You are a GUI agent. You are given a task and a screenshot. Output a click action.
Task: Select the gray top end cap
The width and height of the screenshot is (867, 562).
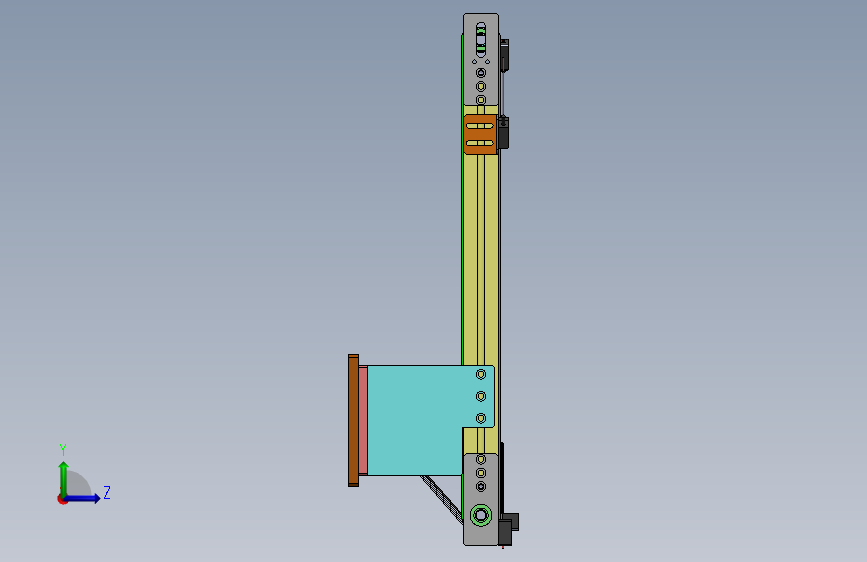point(480,60)
